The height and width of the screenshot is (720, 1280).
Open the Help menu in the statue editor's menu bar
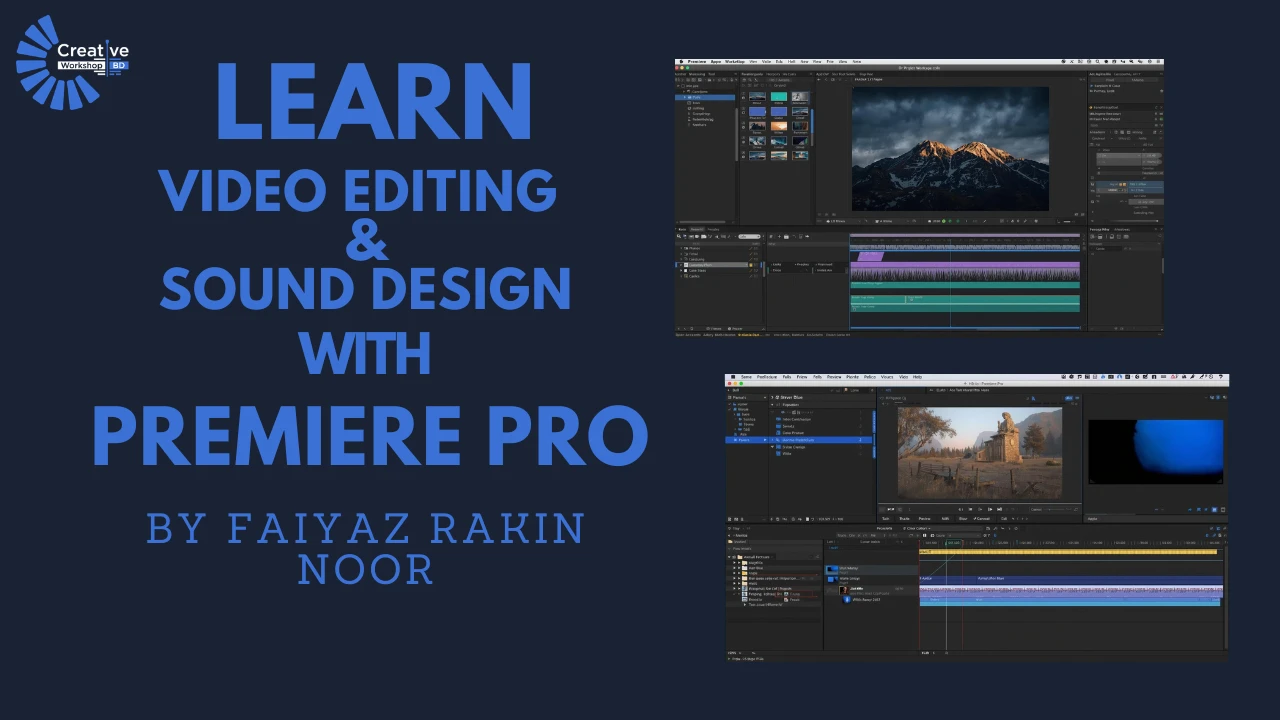[x=917, y=377]
